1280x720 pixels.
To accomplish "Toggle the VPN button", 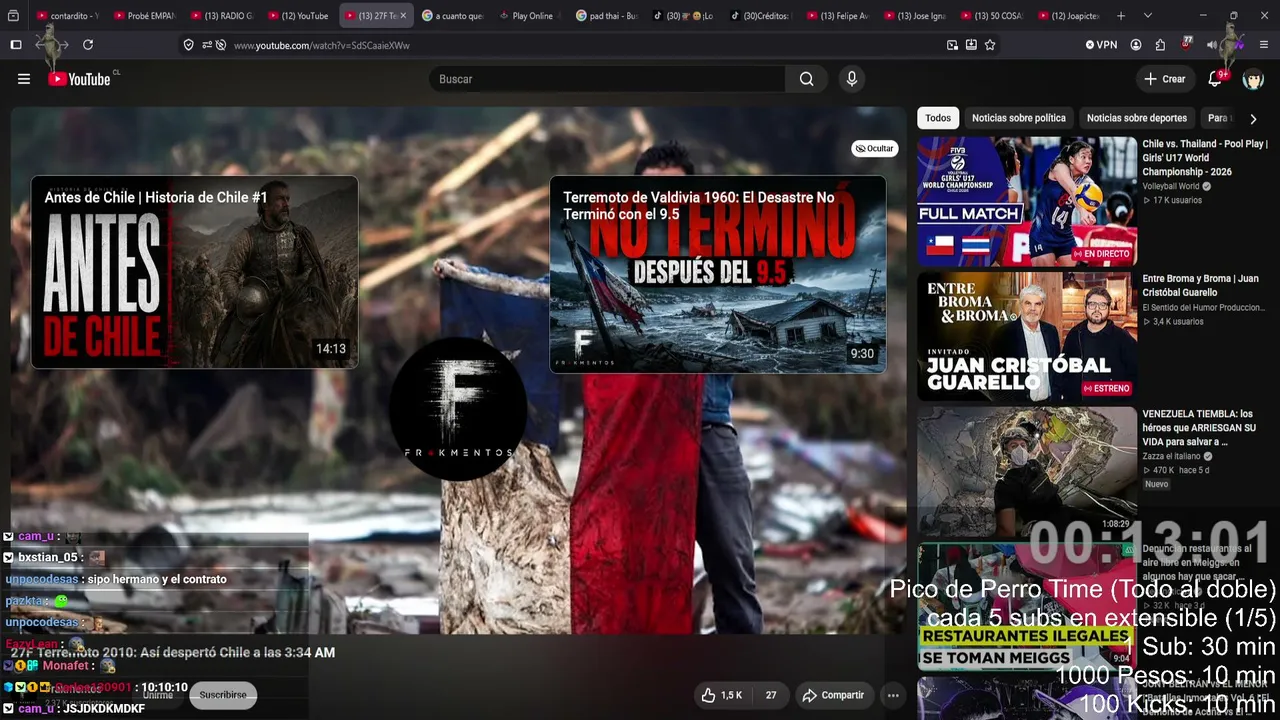I will [x=1101, y=45].
